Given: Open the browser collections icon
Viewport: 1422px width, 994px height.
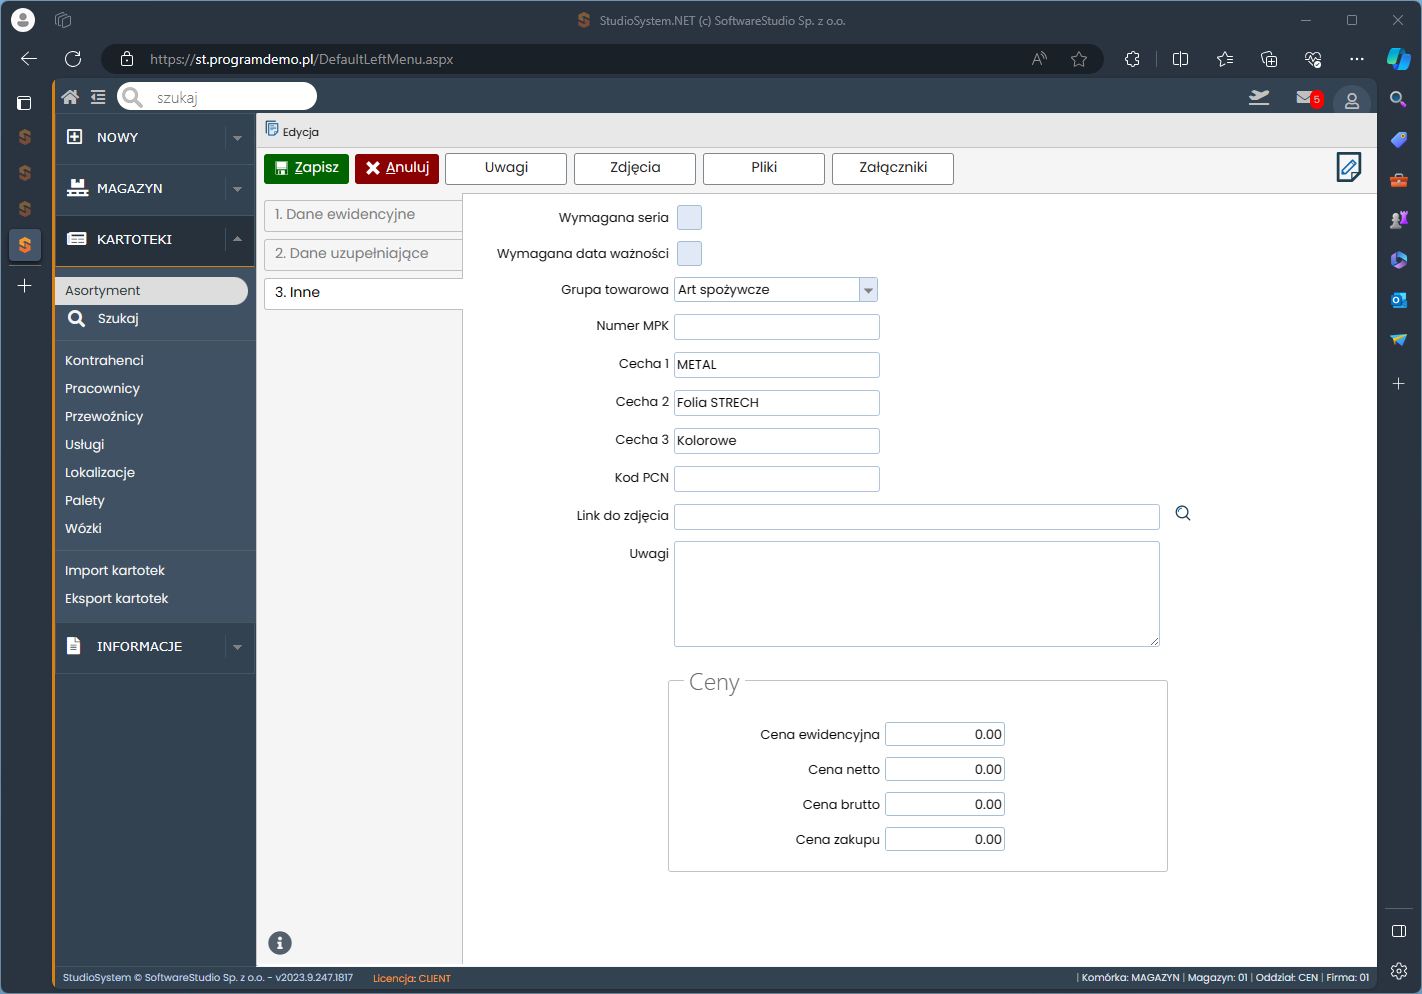Looking at the screenshot, I should pyautogui.click(x=1269, y=59).
